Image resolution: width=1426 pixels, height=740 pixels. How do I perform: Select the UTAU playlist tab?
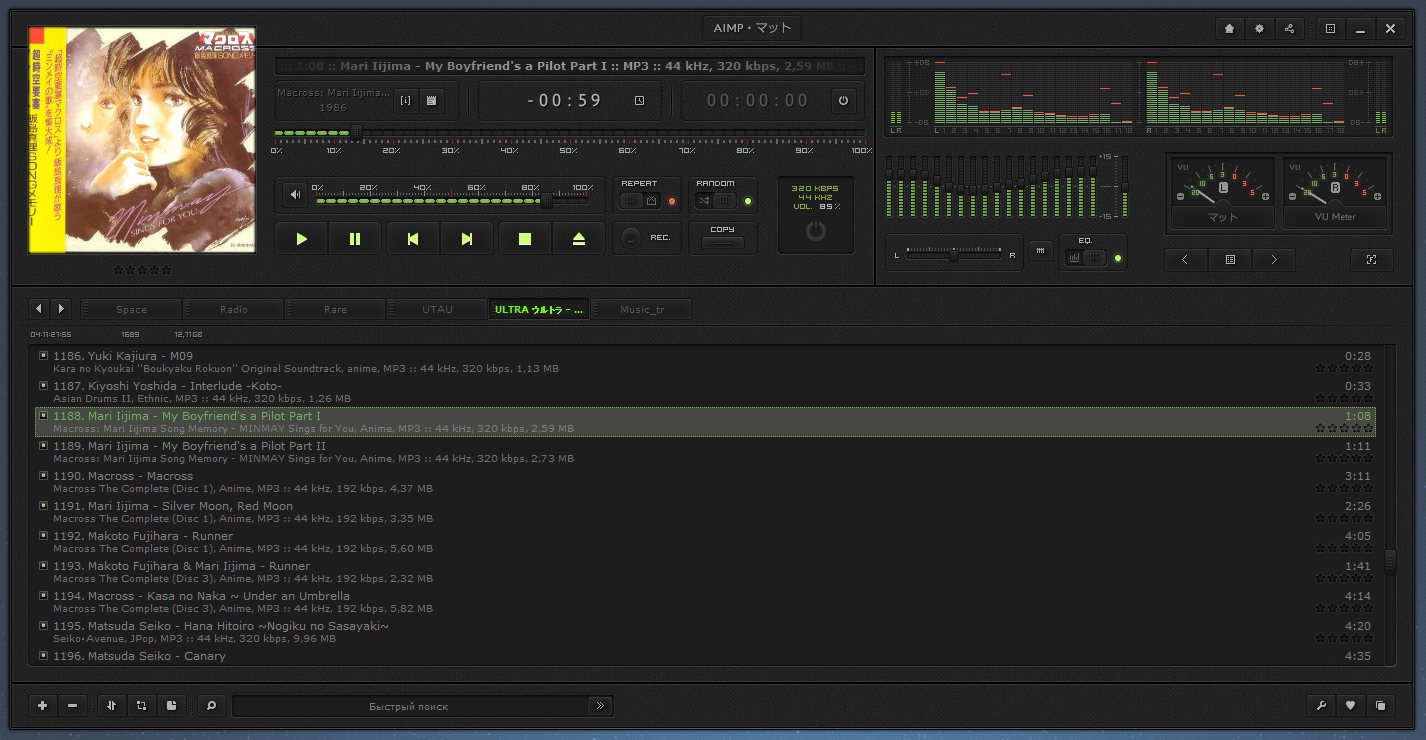tap(437, 309)
